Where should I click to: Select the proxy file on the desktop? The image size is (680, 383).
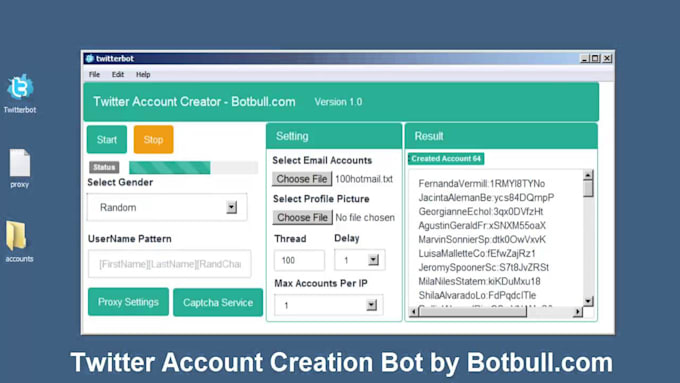tap(20, 163)
